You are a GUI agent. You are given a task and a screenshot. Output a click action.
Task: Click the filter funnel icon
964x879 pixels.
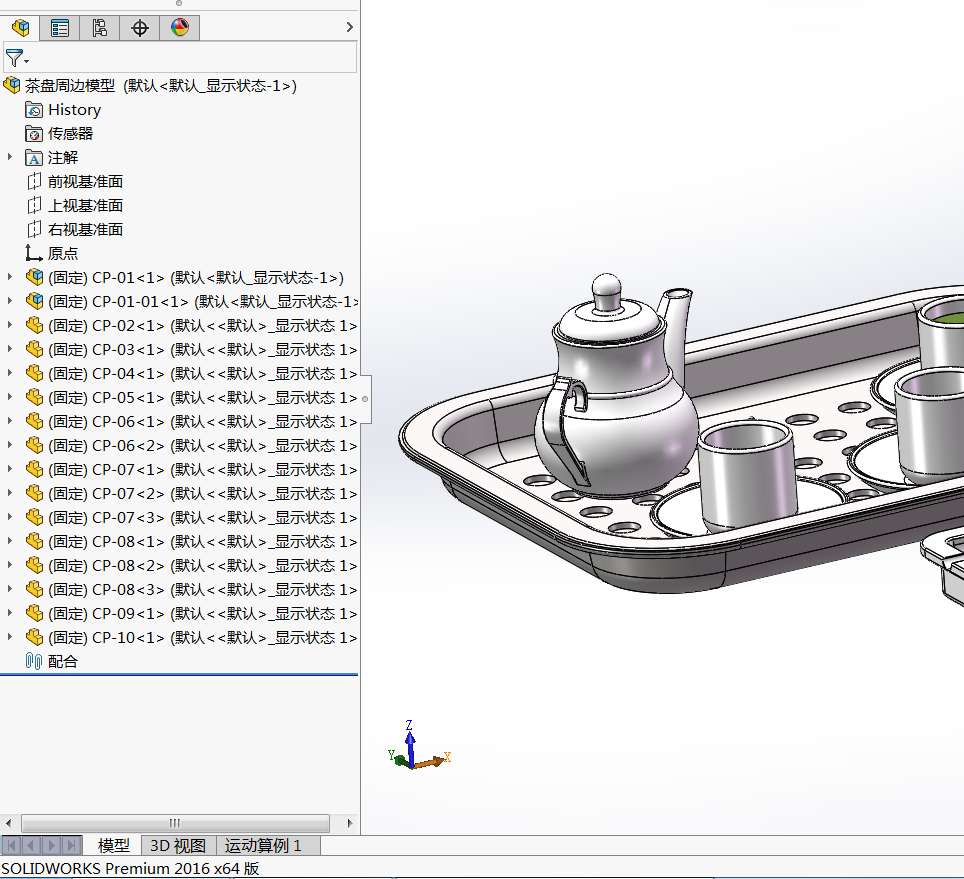(15, 58)
